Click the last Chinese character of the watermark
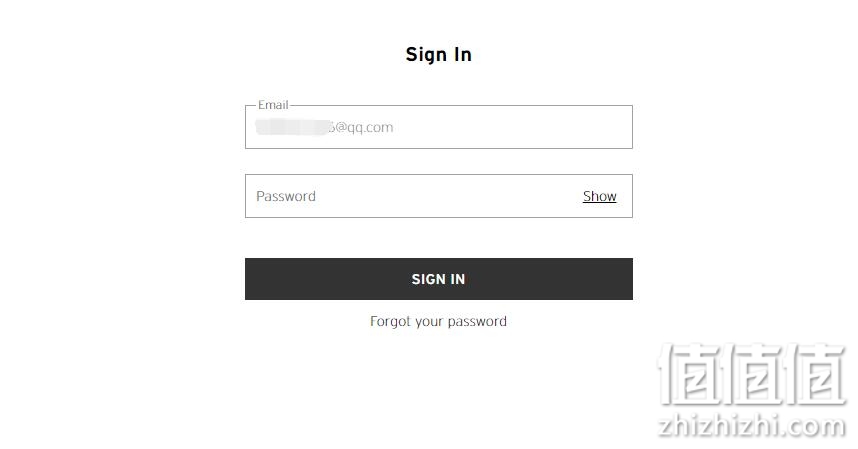Image resolution: width=858 pixels, height=449 pixels. [816, 375]
